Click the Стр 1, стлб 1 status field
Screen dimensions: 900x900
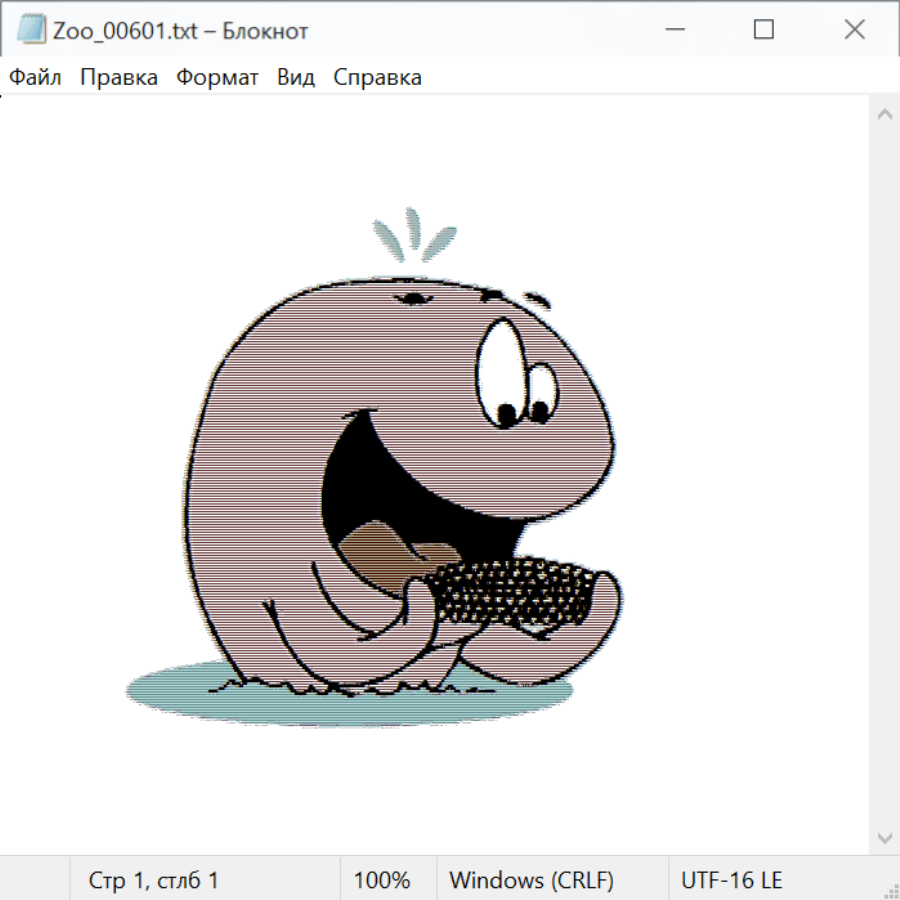154,880
